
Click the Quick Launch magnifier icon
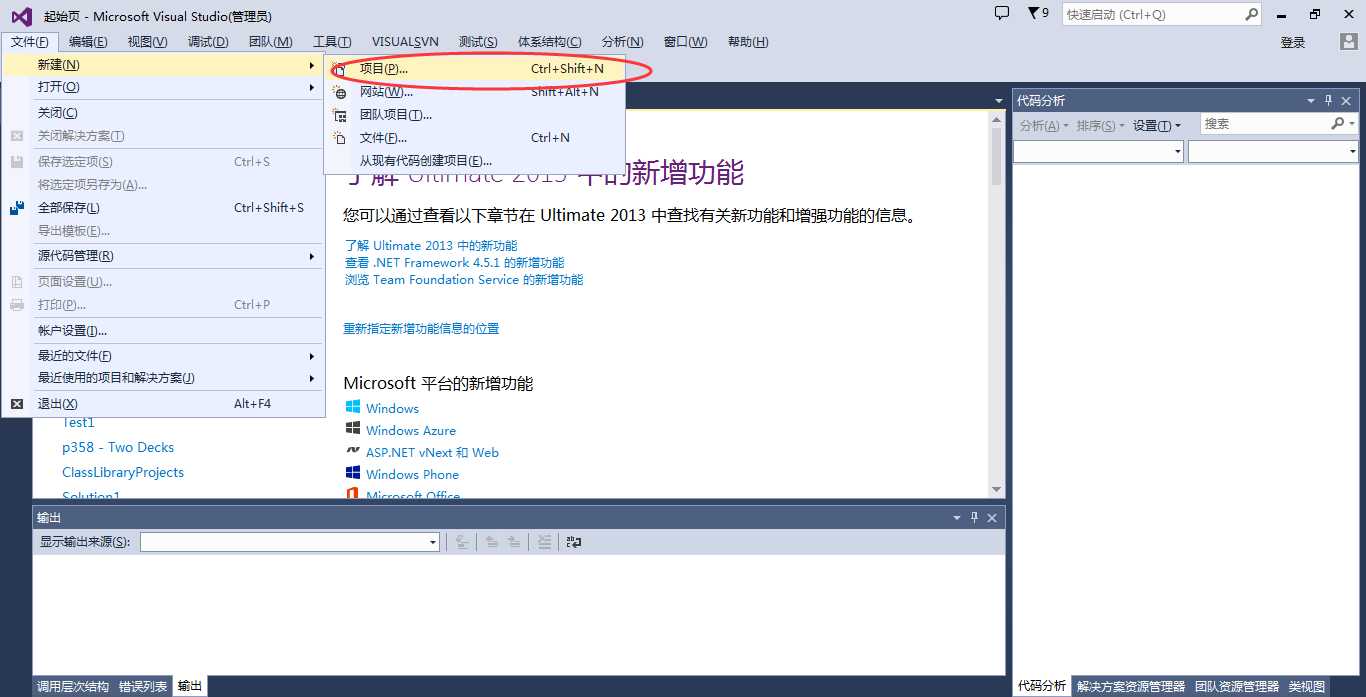[x=1251, y=14]
